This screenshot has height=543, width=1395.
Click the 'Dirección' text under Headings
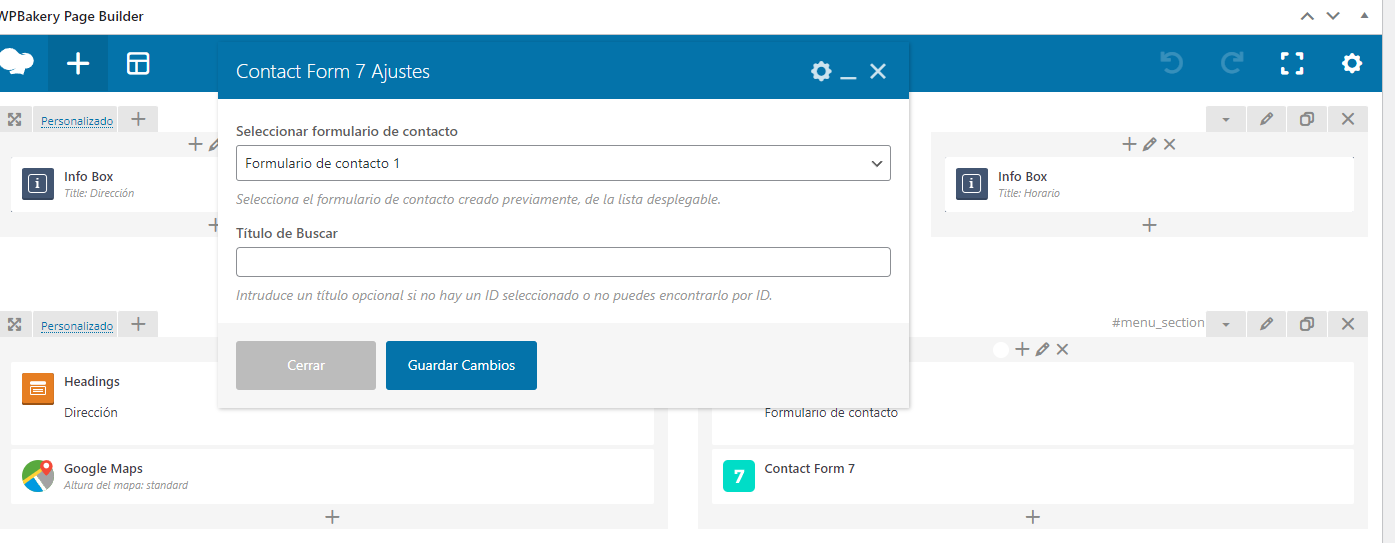(x=91, y=412)
